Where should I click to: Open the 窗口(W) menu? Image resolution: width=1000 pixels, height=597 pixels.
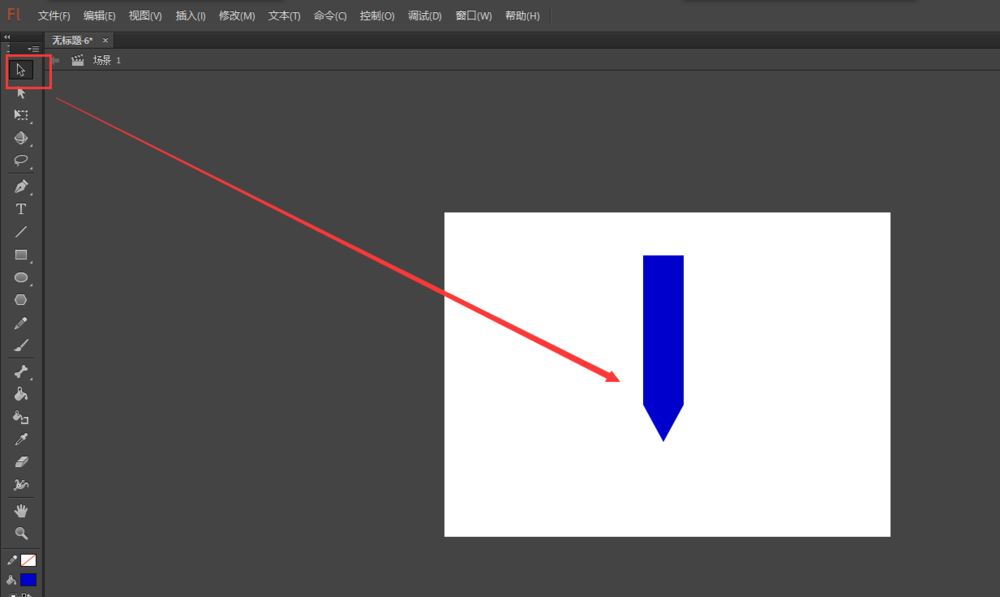(473, 16)
